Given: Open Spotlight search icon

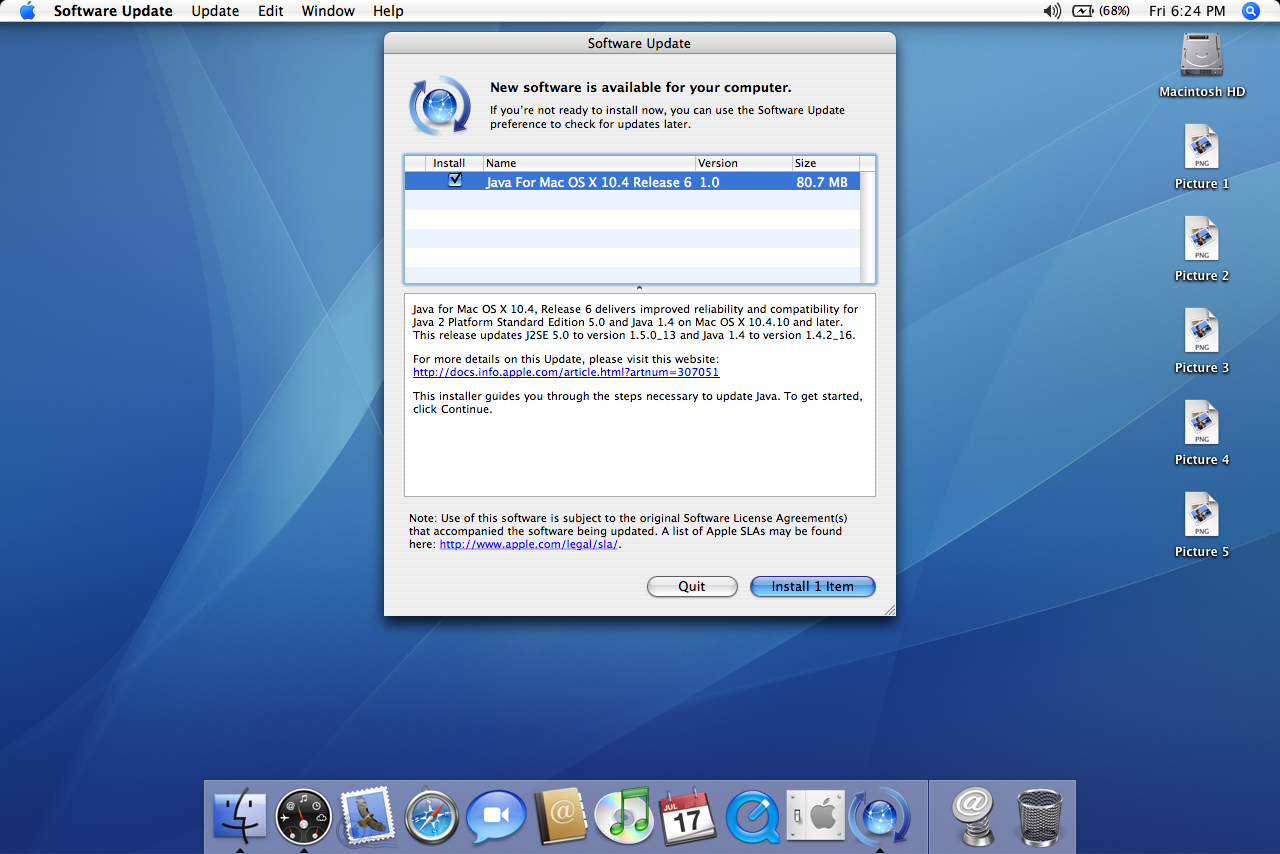Looking at the screenshot, I should tap(1251, 11).
